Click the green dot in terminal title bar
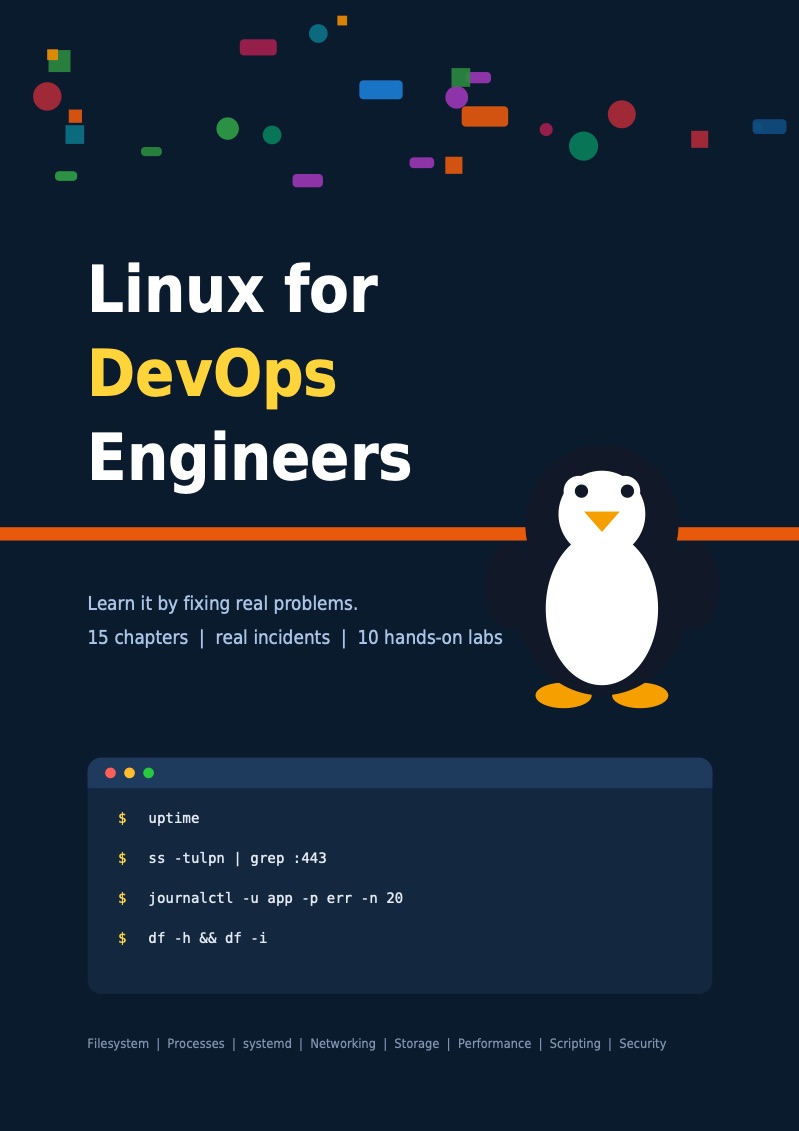Image resolution: width=799 pixels, height=1131 pixels. pos(149,773)
